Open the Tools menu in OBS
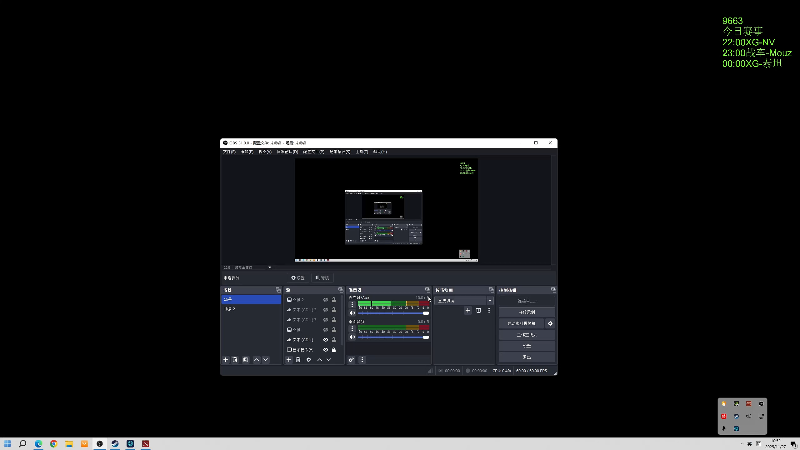The image size is (800, 450). coord(362,152)
